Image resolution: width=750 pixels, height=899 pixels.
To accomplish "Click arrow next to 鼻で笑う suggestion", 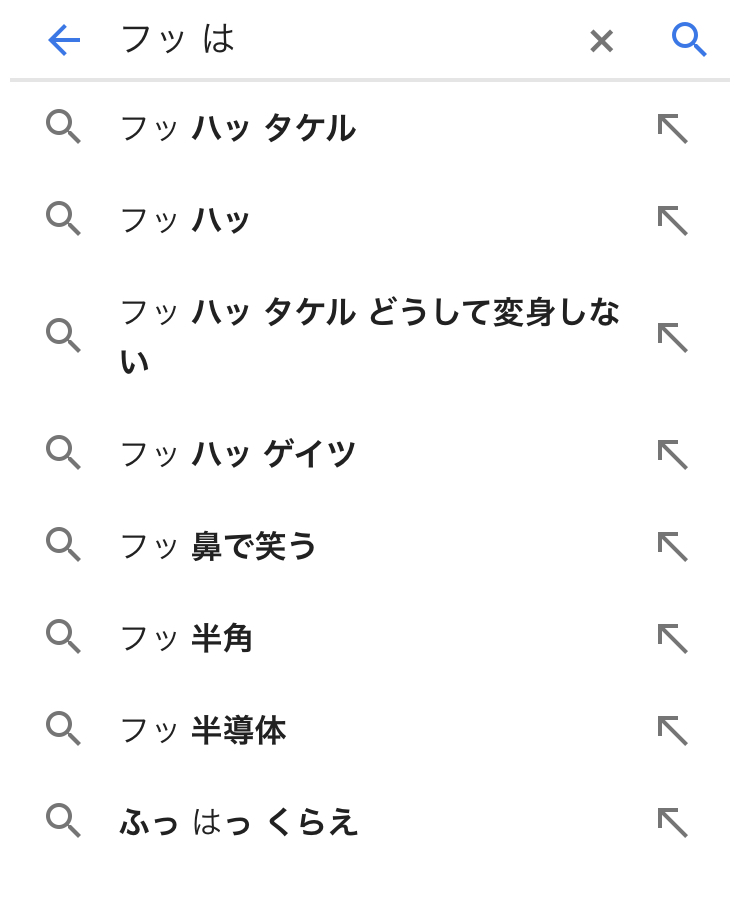I will click(672, 546).
